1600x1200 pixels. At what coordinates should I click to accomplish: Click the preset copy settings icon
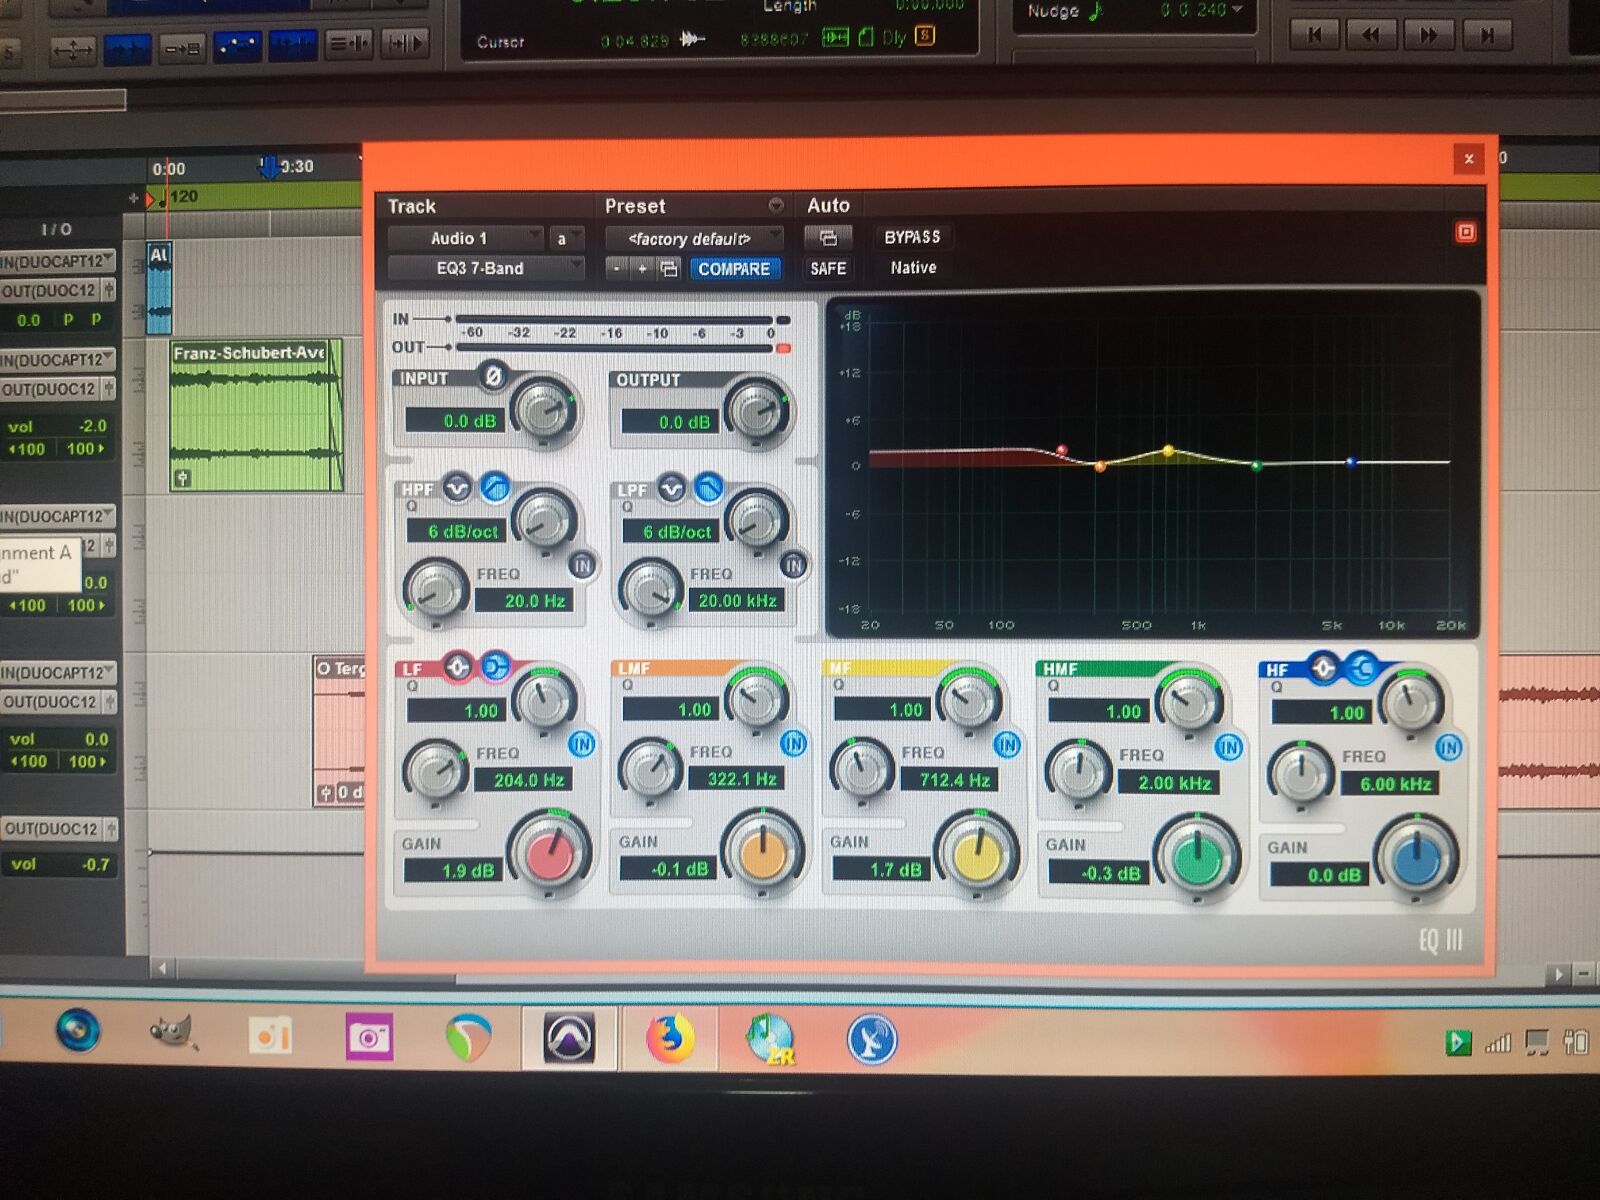[x=669, y=269]
